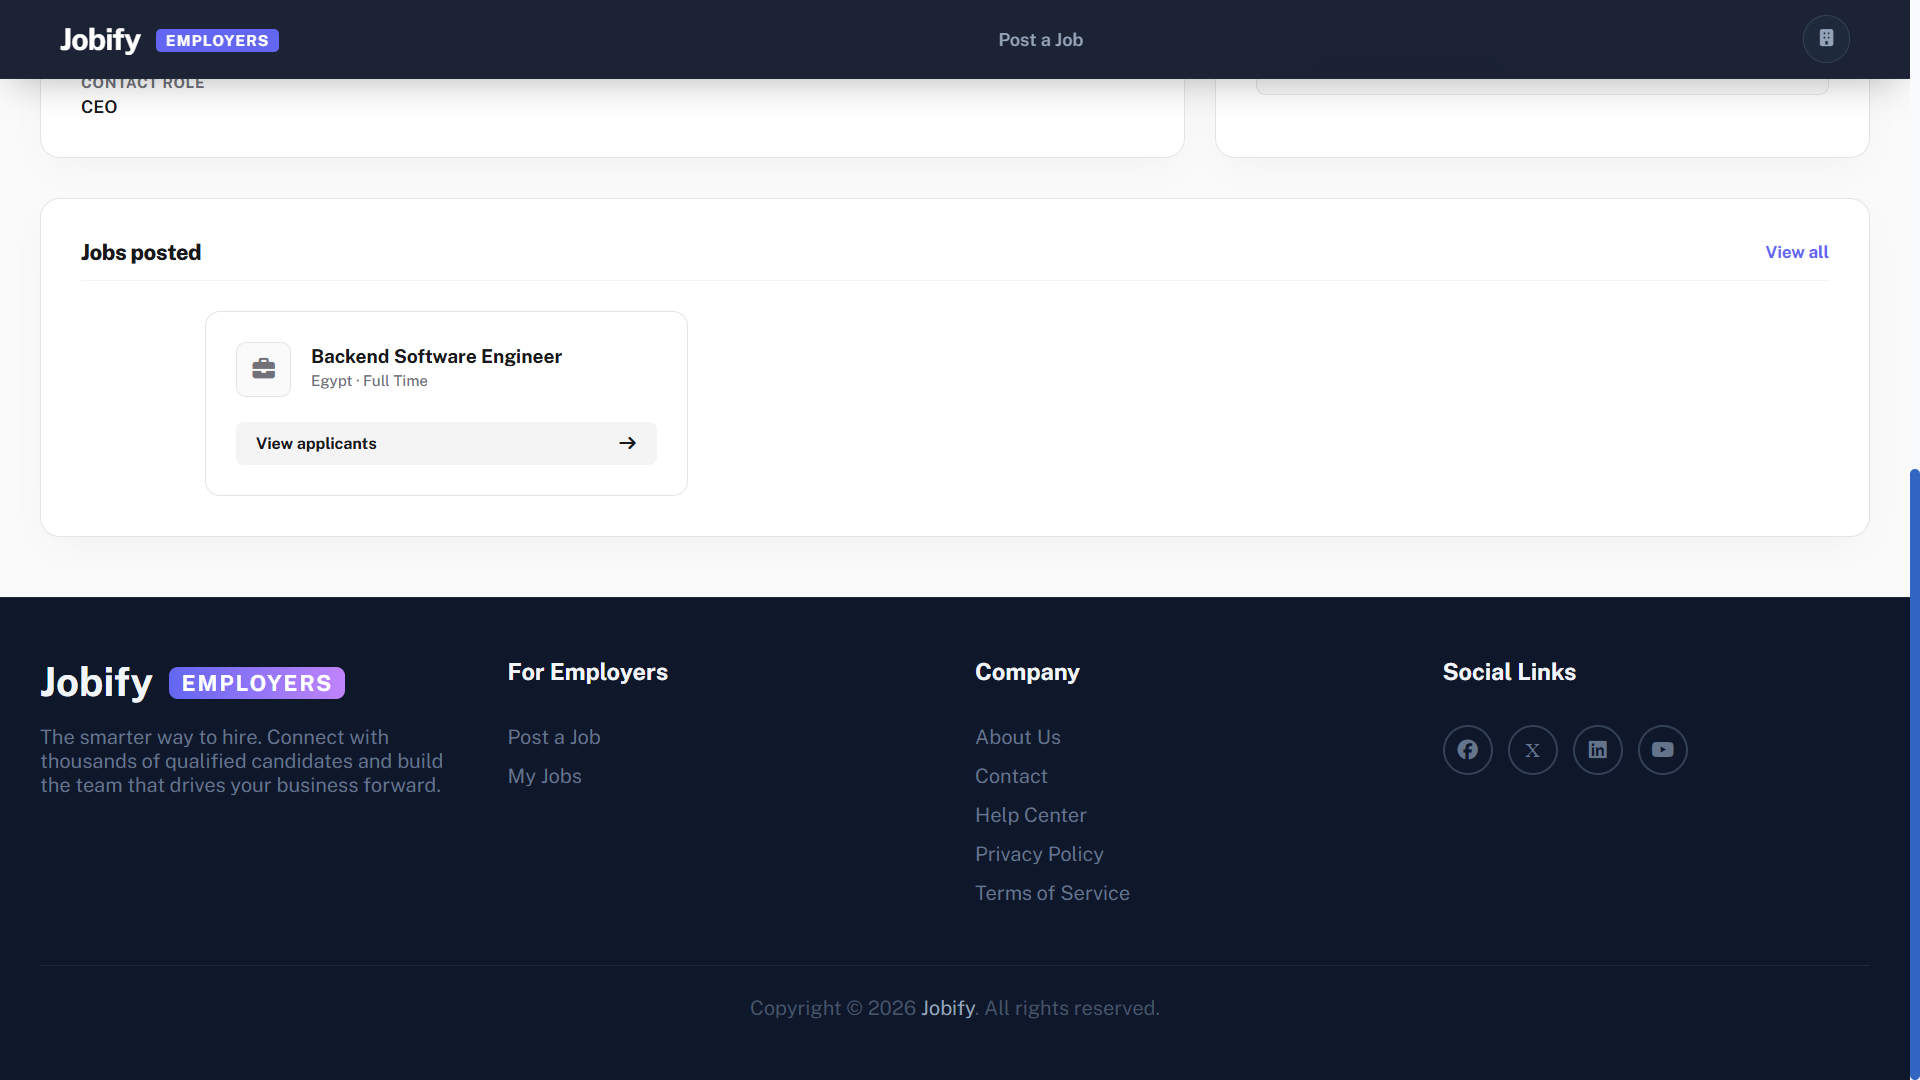Click the EMPLOYERS badge in footer
This screenshot has width=1920, height=1080.
click(257, 683)
